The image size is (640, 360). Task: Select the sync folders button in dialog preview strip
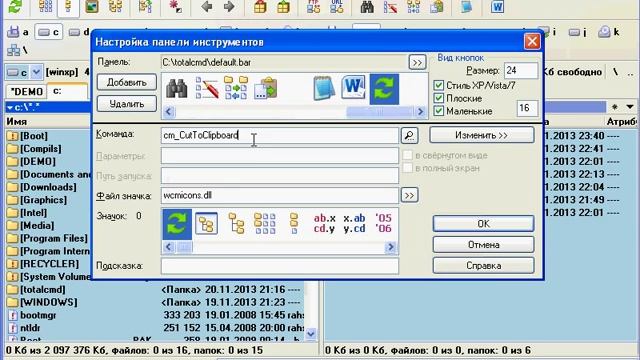[x=236, y=88]
